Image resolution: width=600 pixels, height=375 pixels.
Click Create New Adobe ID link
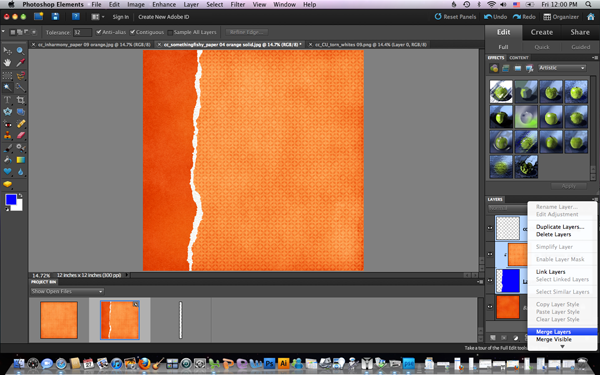[x=163, y=17]
